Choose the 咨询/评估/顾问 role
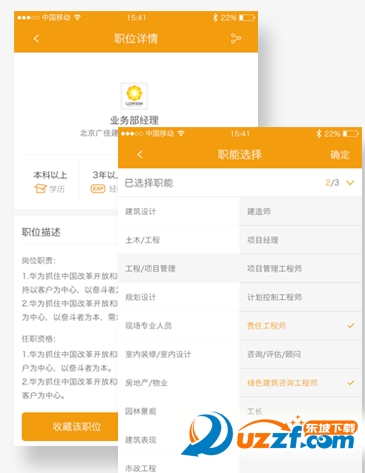Viewport: 365px width, 473px height. 301,354
